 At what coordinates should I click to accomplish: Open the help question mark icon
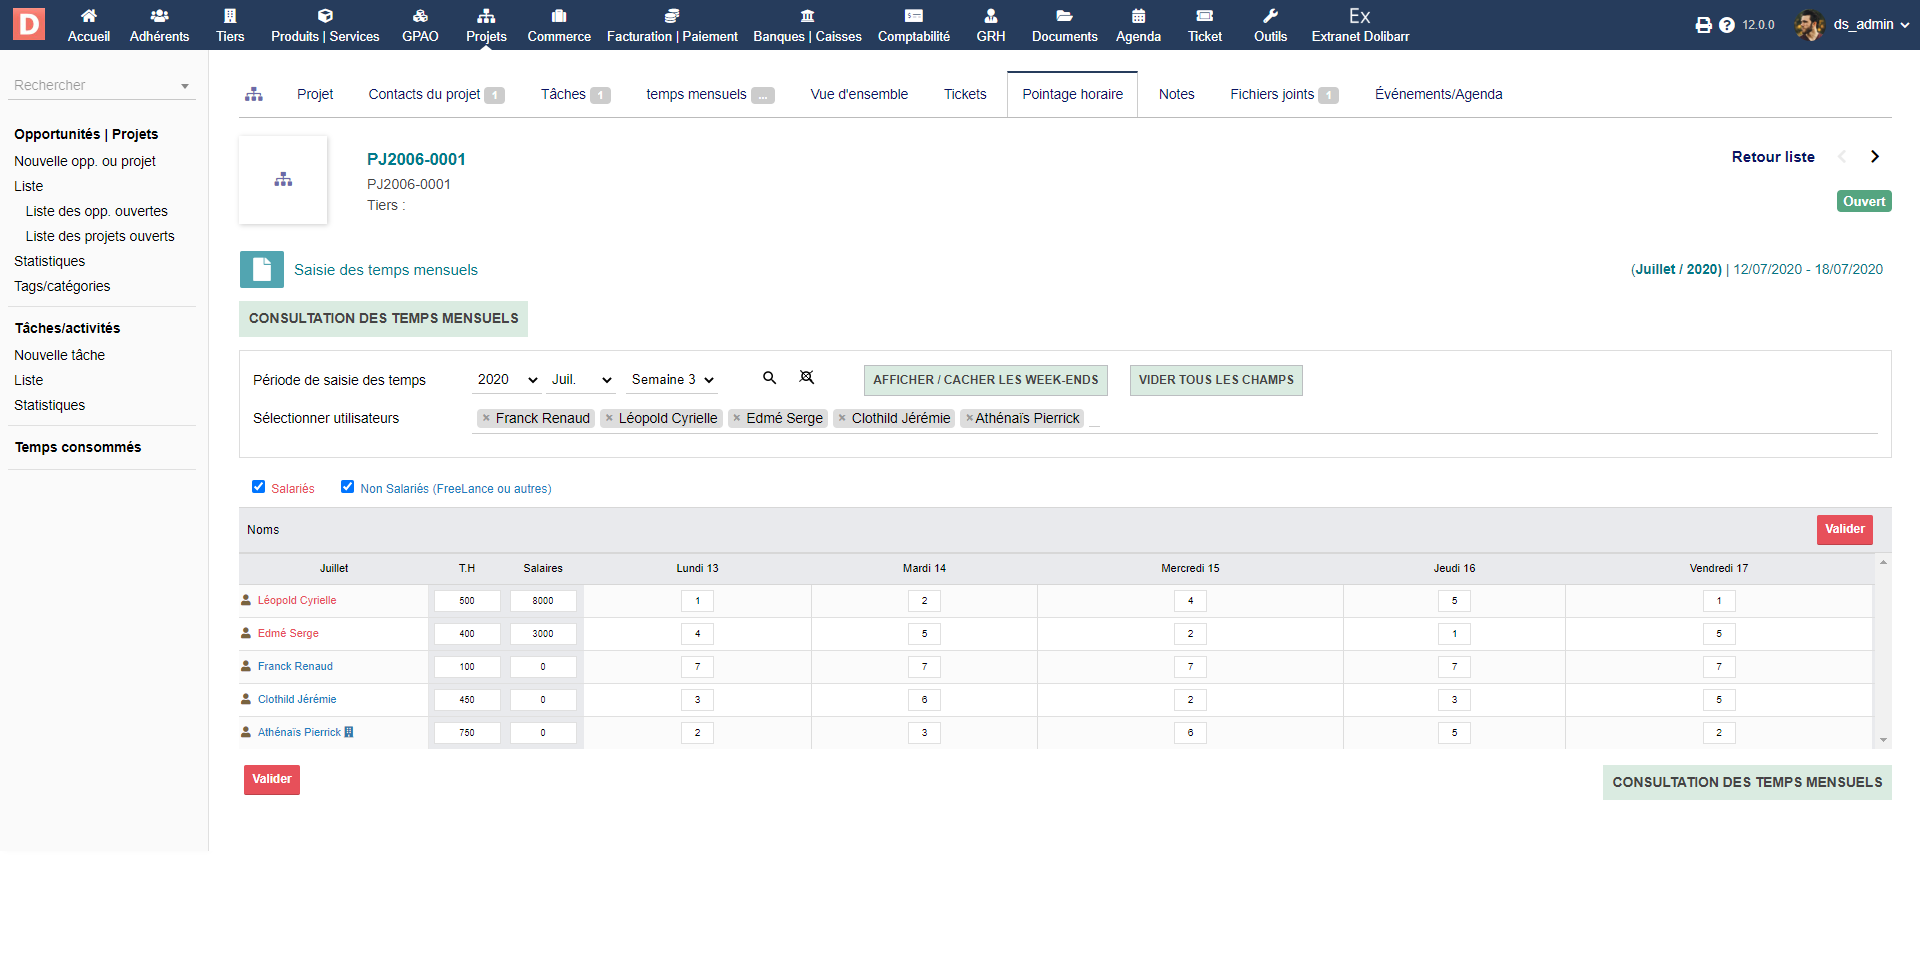pos(1727,25)
